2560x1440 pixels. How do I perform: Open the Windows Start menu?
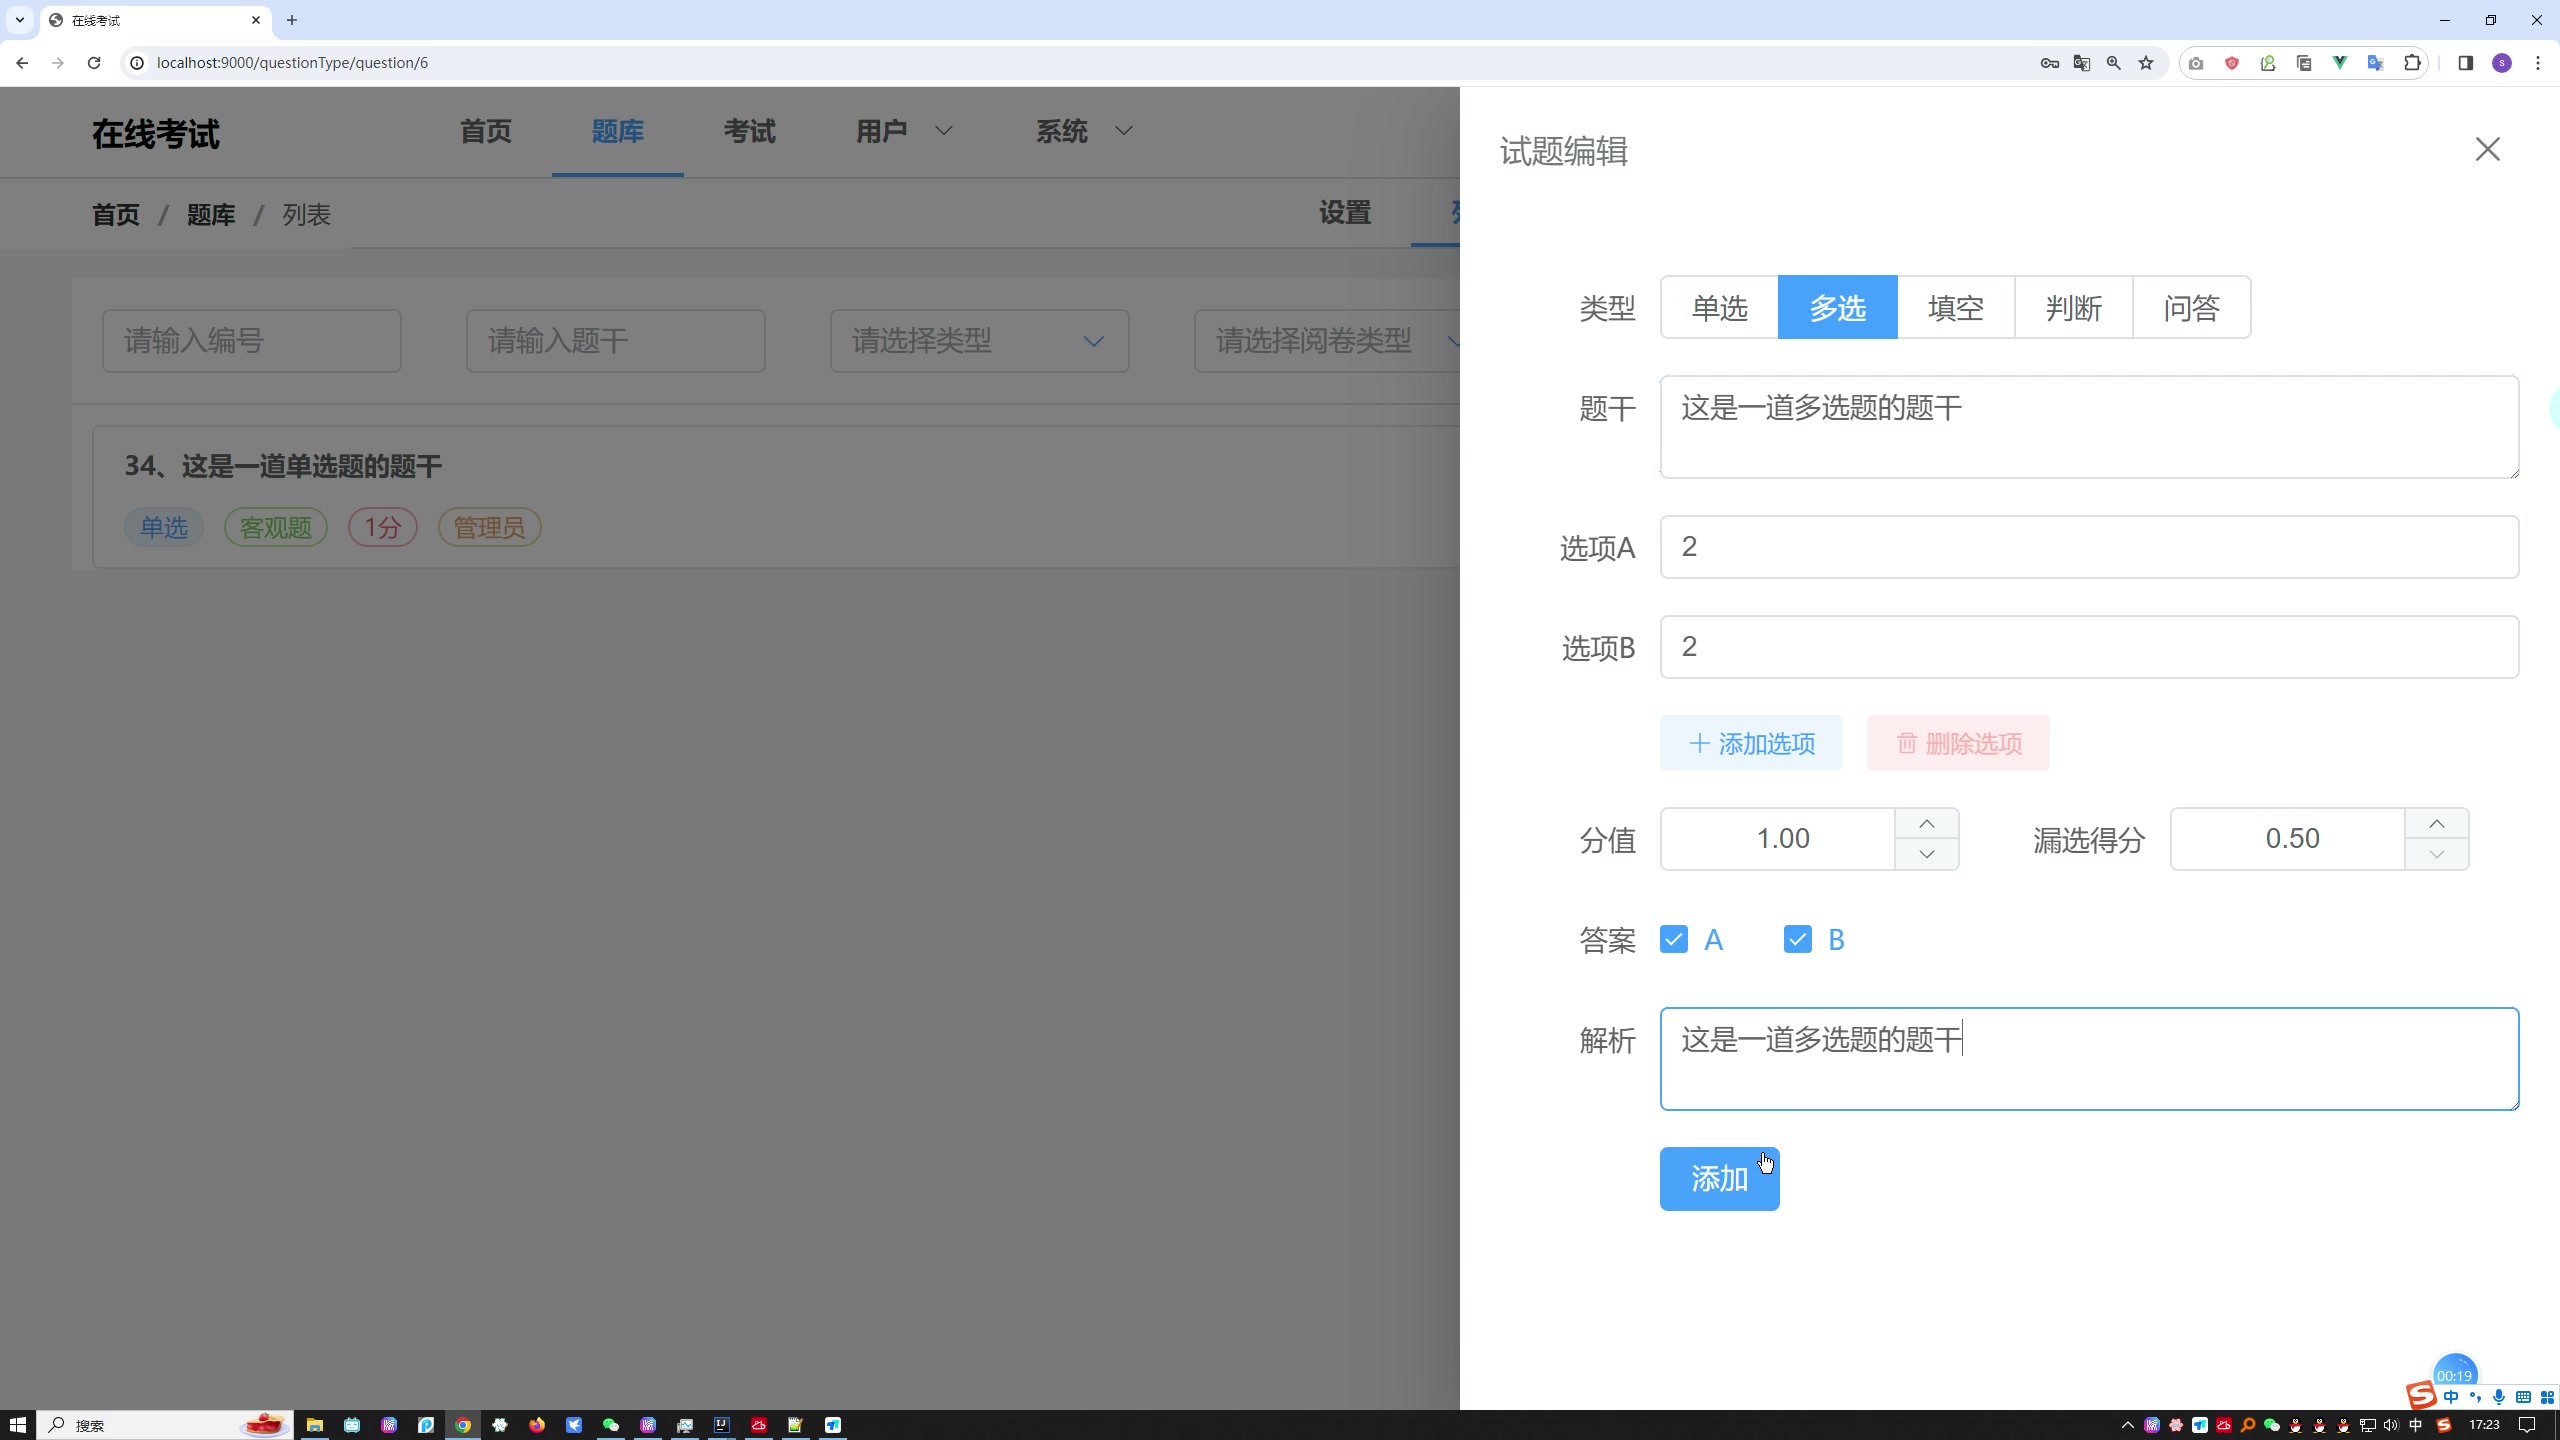coord(18,1425)
